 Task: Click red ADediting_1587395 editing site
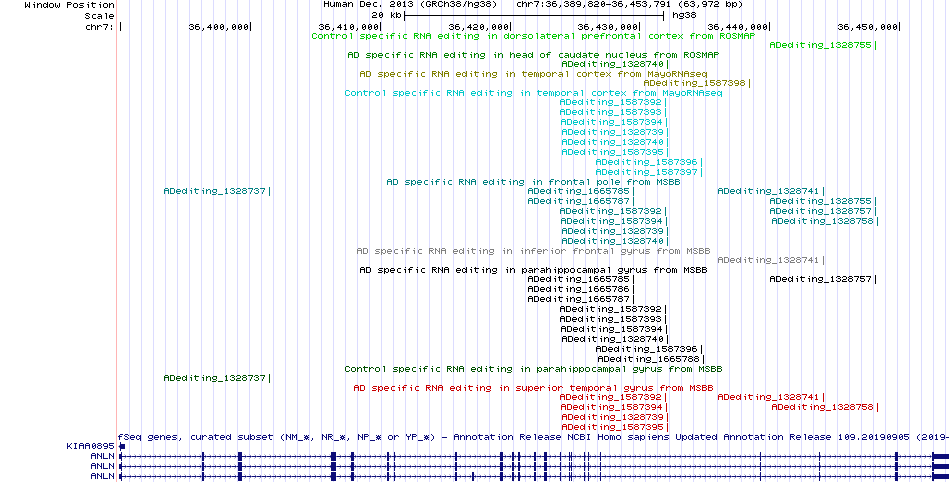click(x=611, y=427)
